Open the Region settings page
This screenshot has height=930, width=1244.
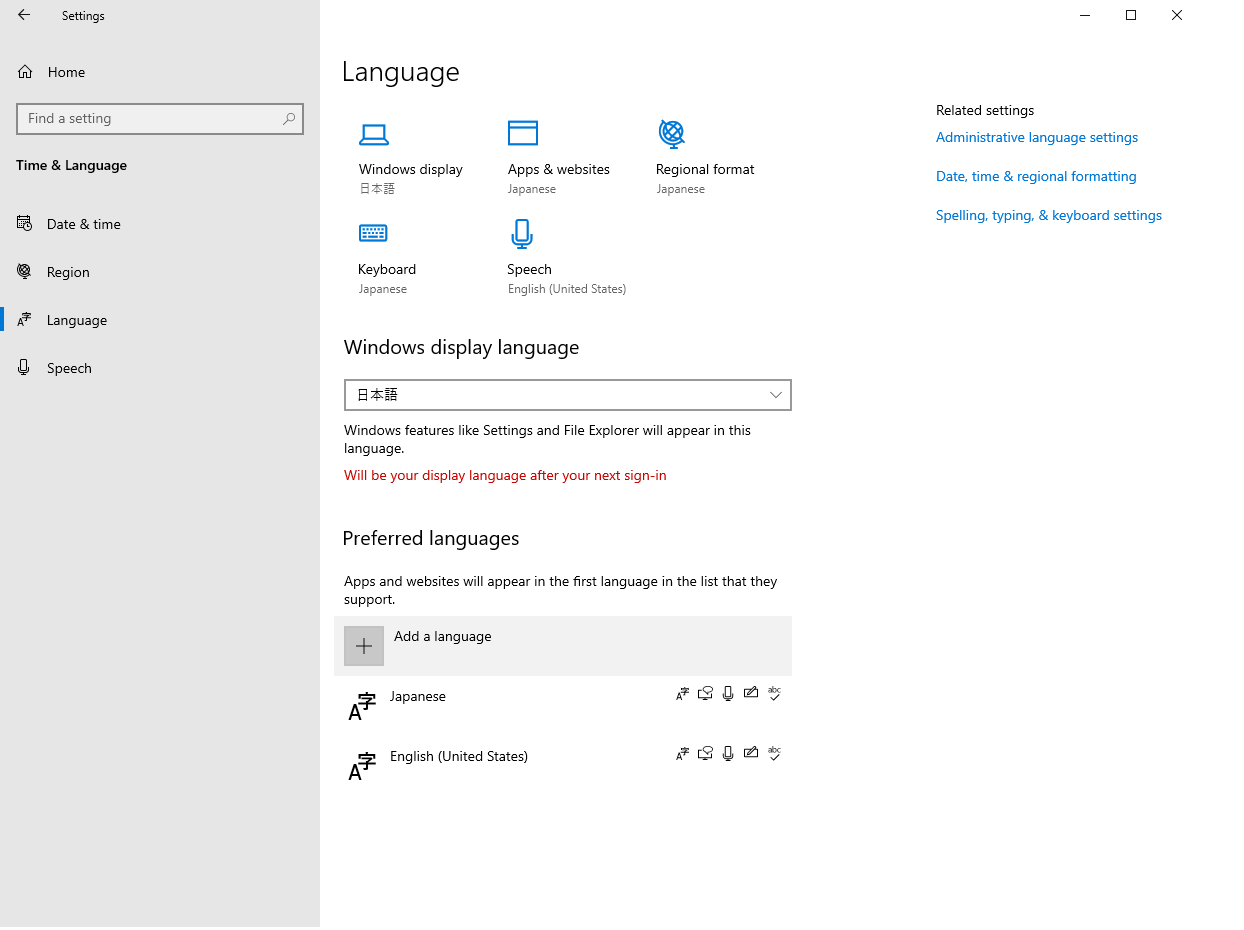[68, 271]
